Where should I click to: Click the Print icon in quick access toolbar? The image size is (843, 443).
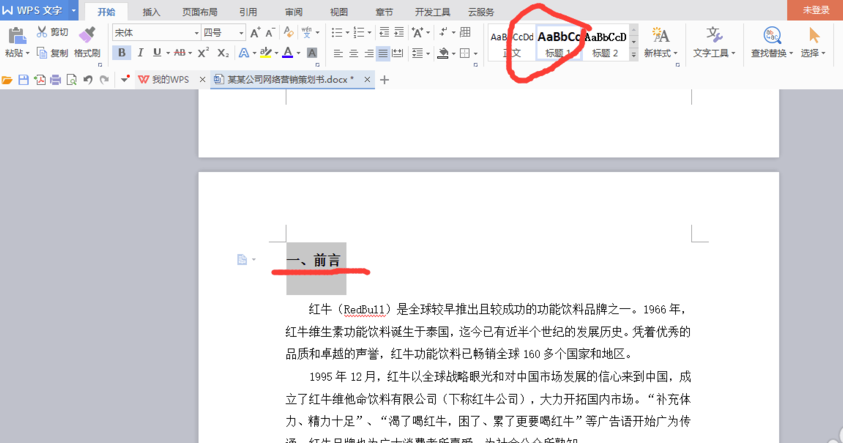55,79
